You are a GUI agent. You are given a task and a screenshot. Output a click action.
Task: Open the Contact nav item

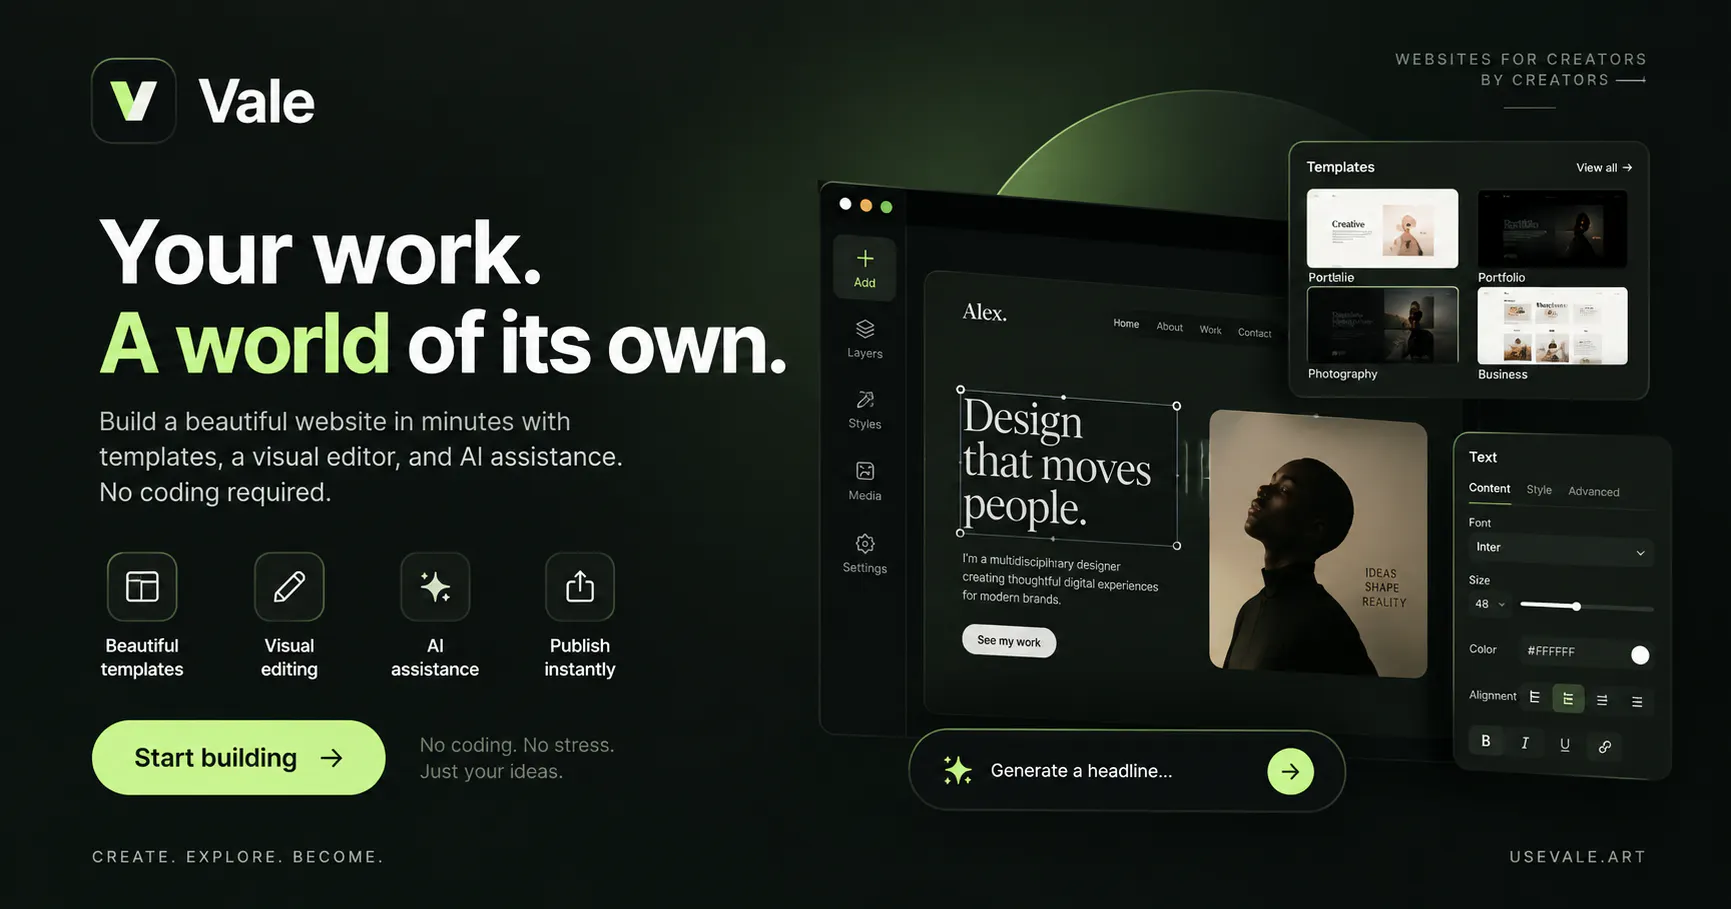pos(1255,333)
